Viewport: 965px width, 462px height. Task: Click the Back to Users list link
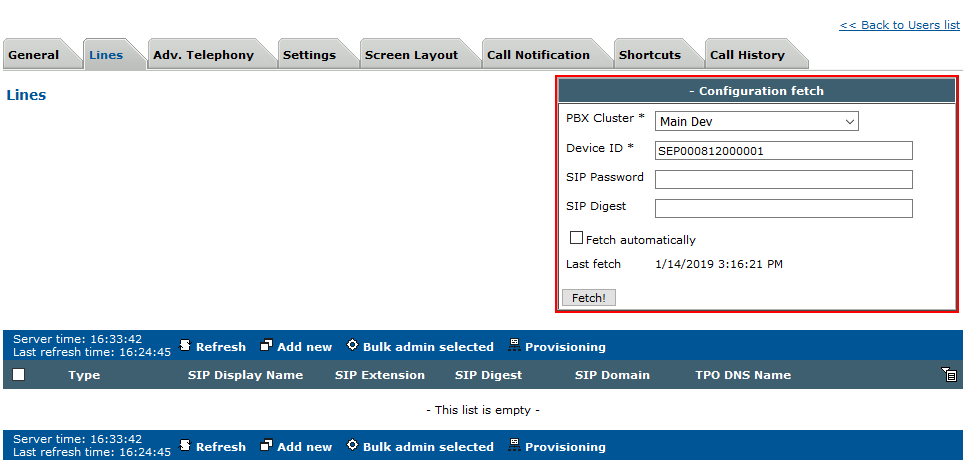click(x=899, y=25)
